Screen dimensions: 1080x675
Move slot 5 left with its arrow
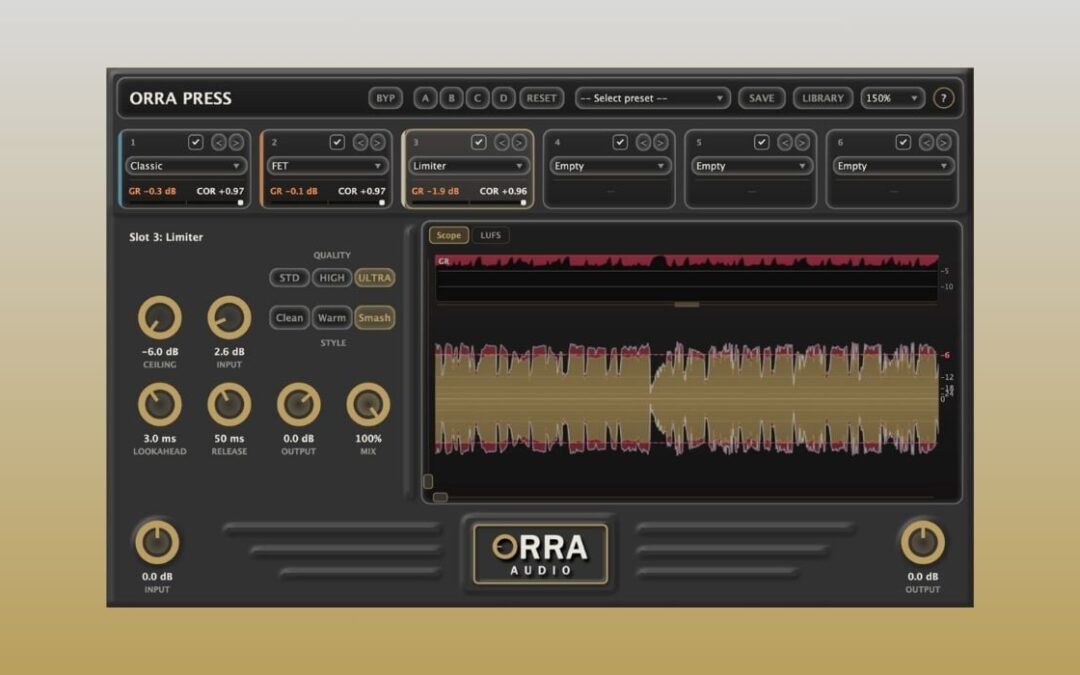pos(785,142)
